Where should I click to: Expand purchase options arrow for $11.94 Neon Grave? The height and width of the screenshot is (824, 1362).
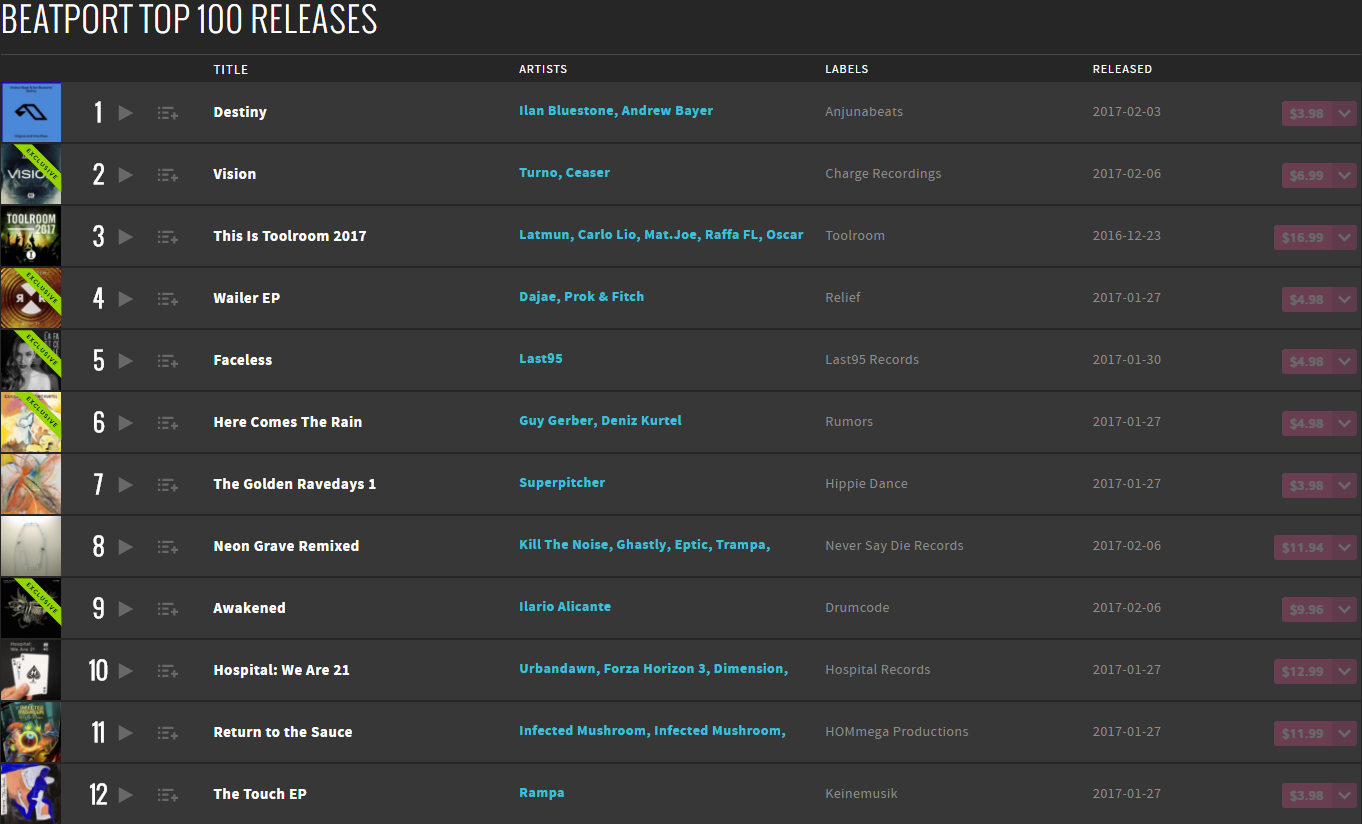pos(1344,547)
